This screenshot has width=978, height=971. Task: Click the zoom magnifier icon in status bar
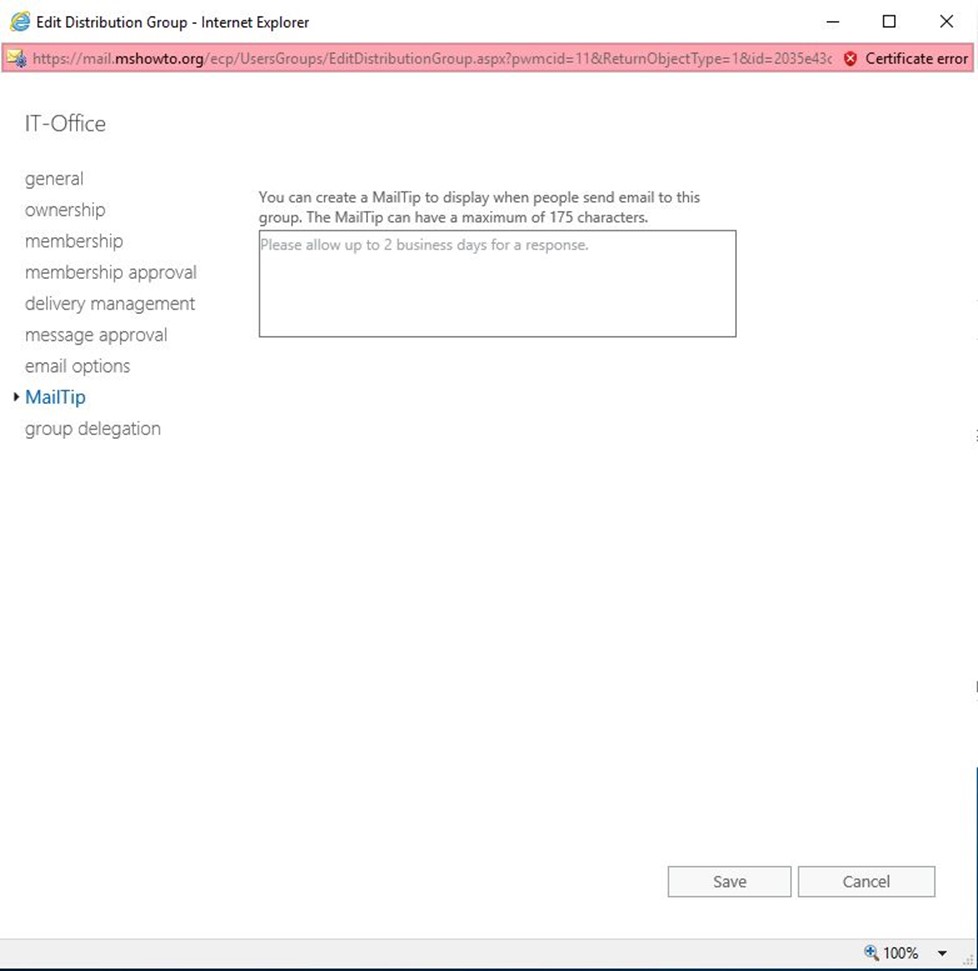pyautogui.click(x=871, y=952)
